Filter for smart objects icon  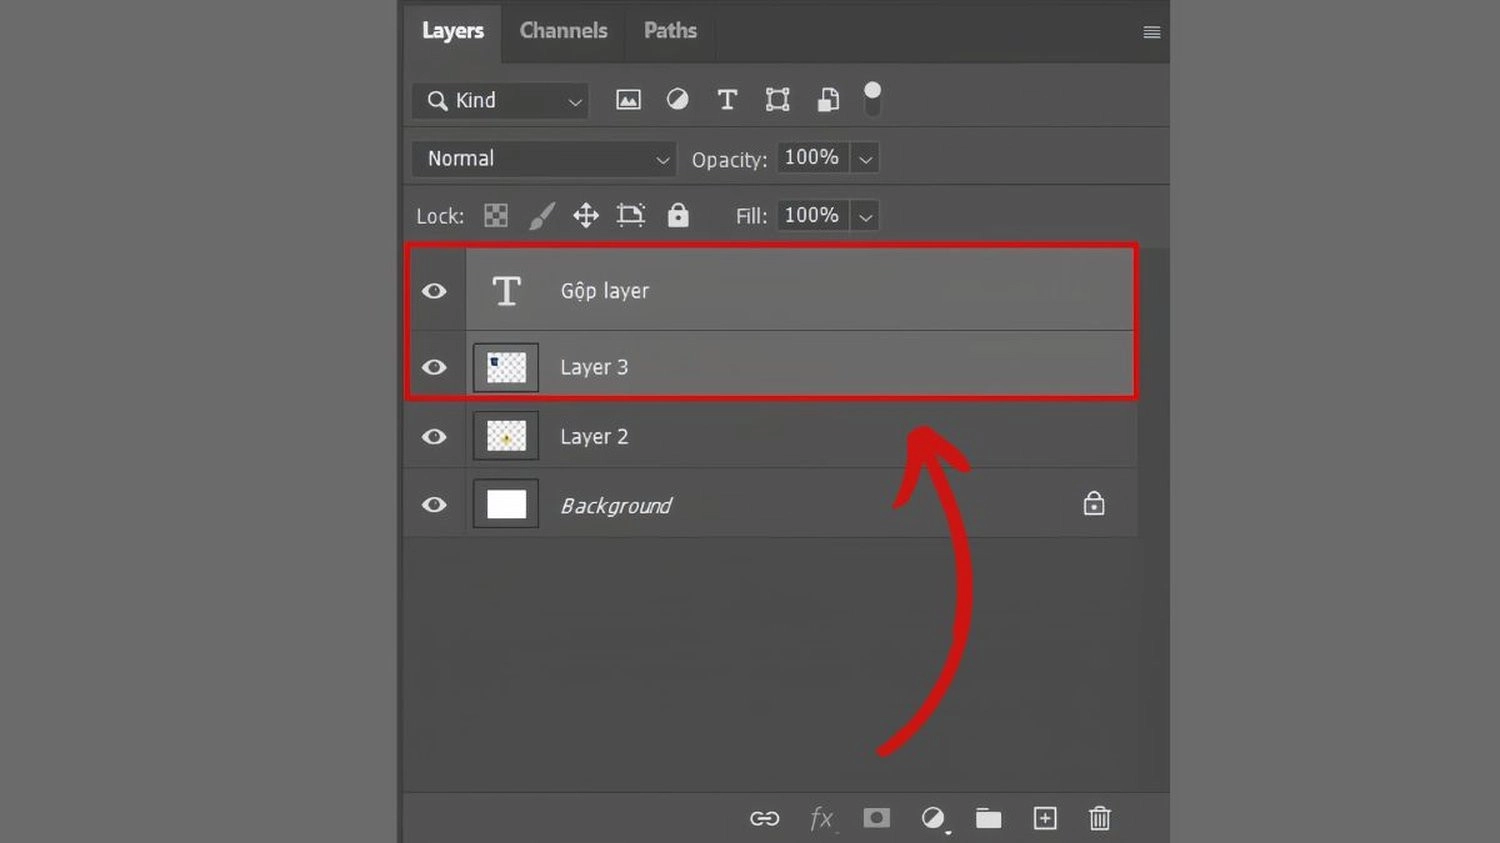828,99
